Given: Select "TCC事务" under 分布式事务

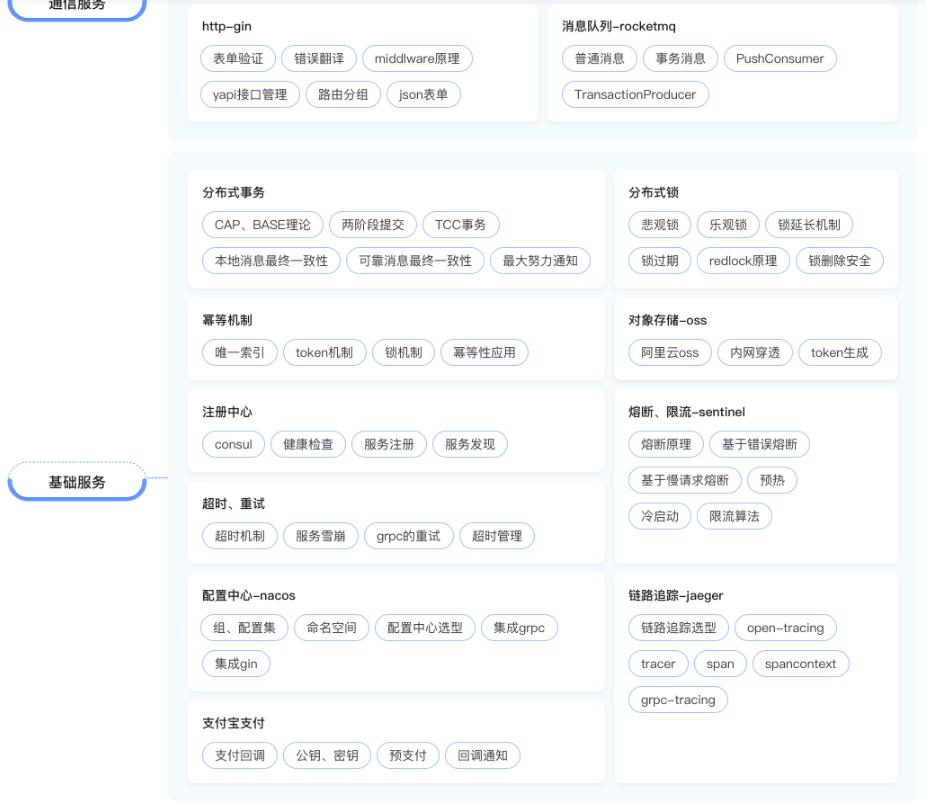Looking at the screenshot, I should coord(461,224).
